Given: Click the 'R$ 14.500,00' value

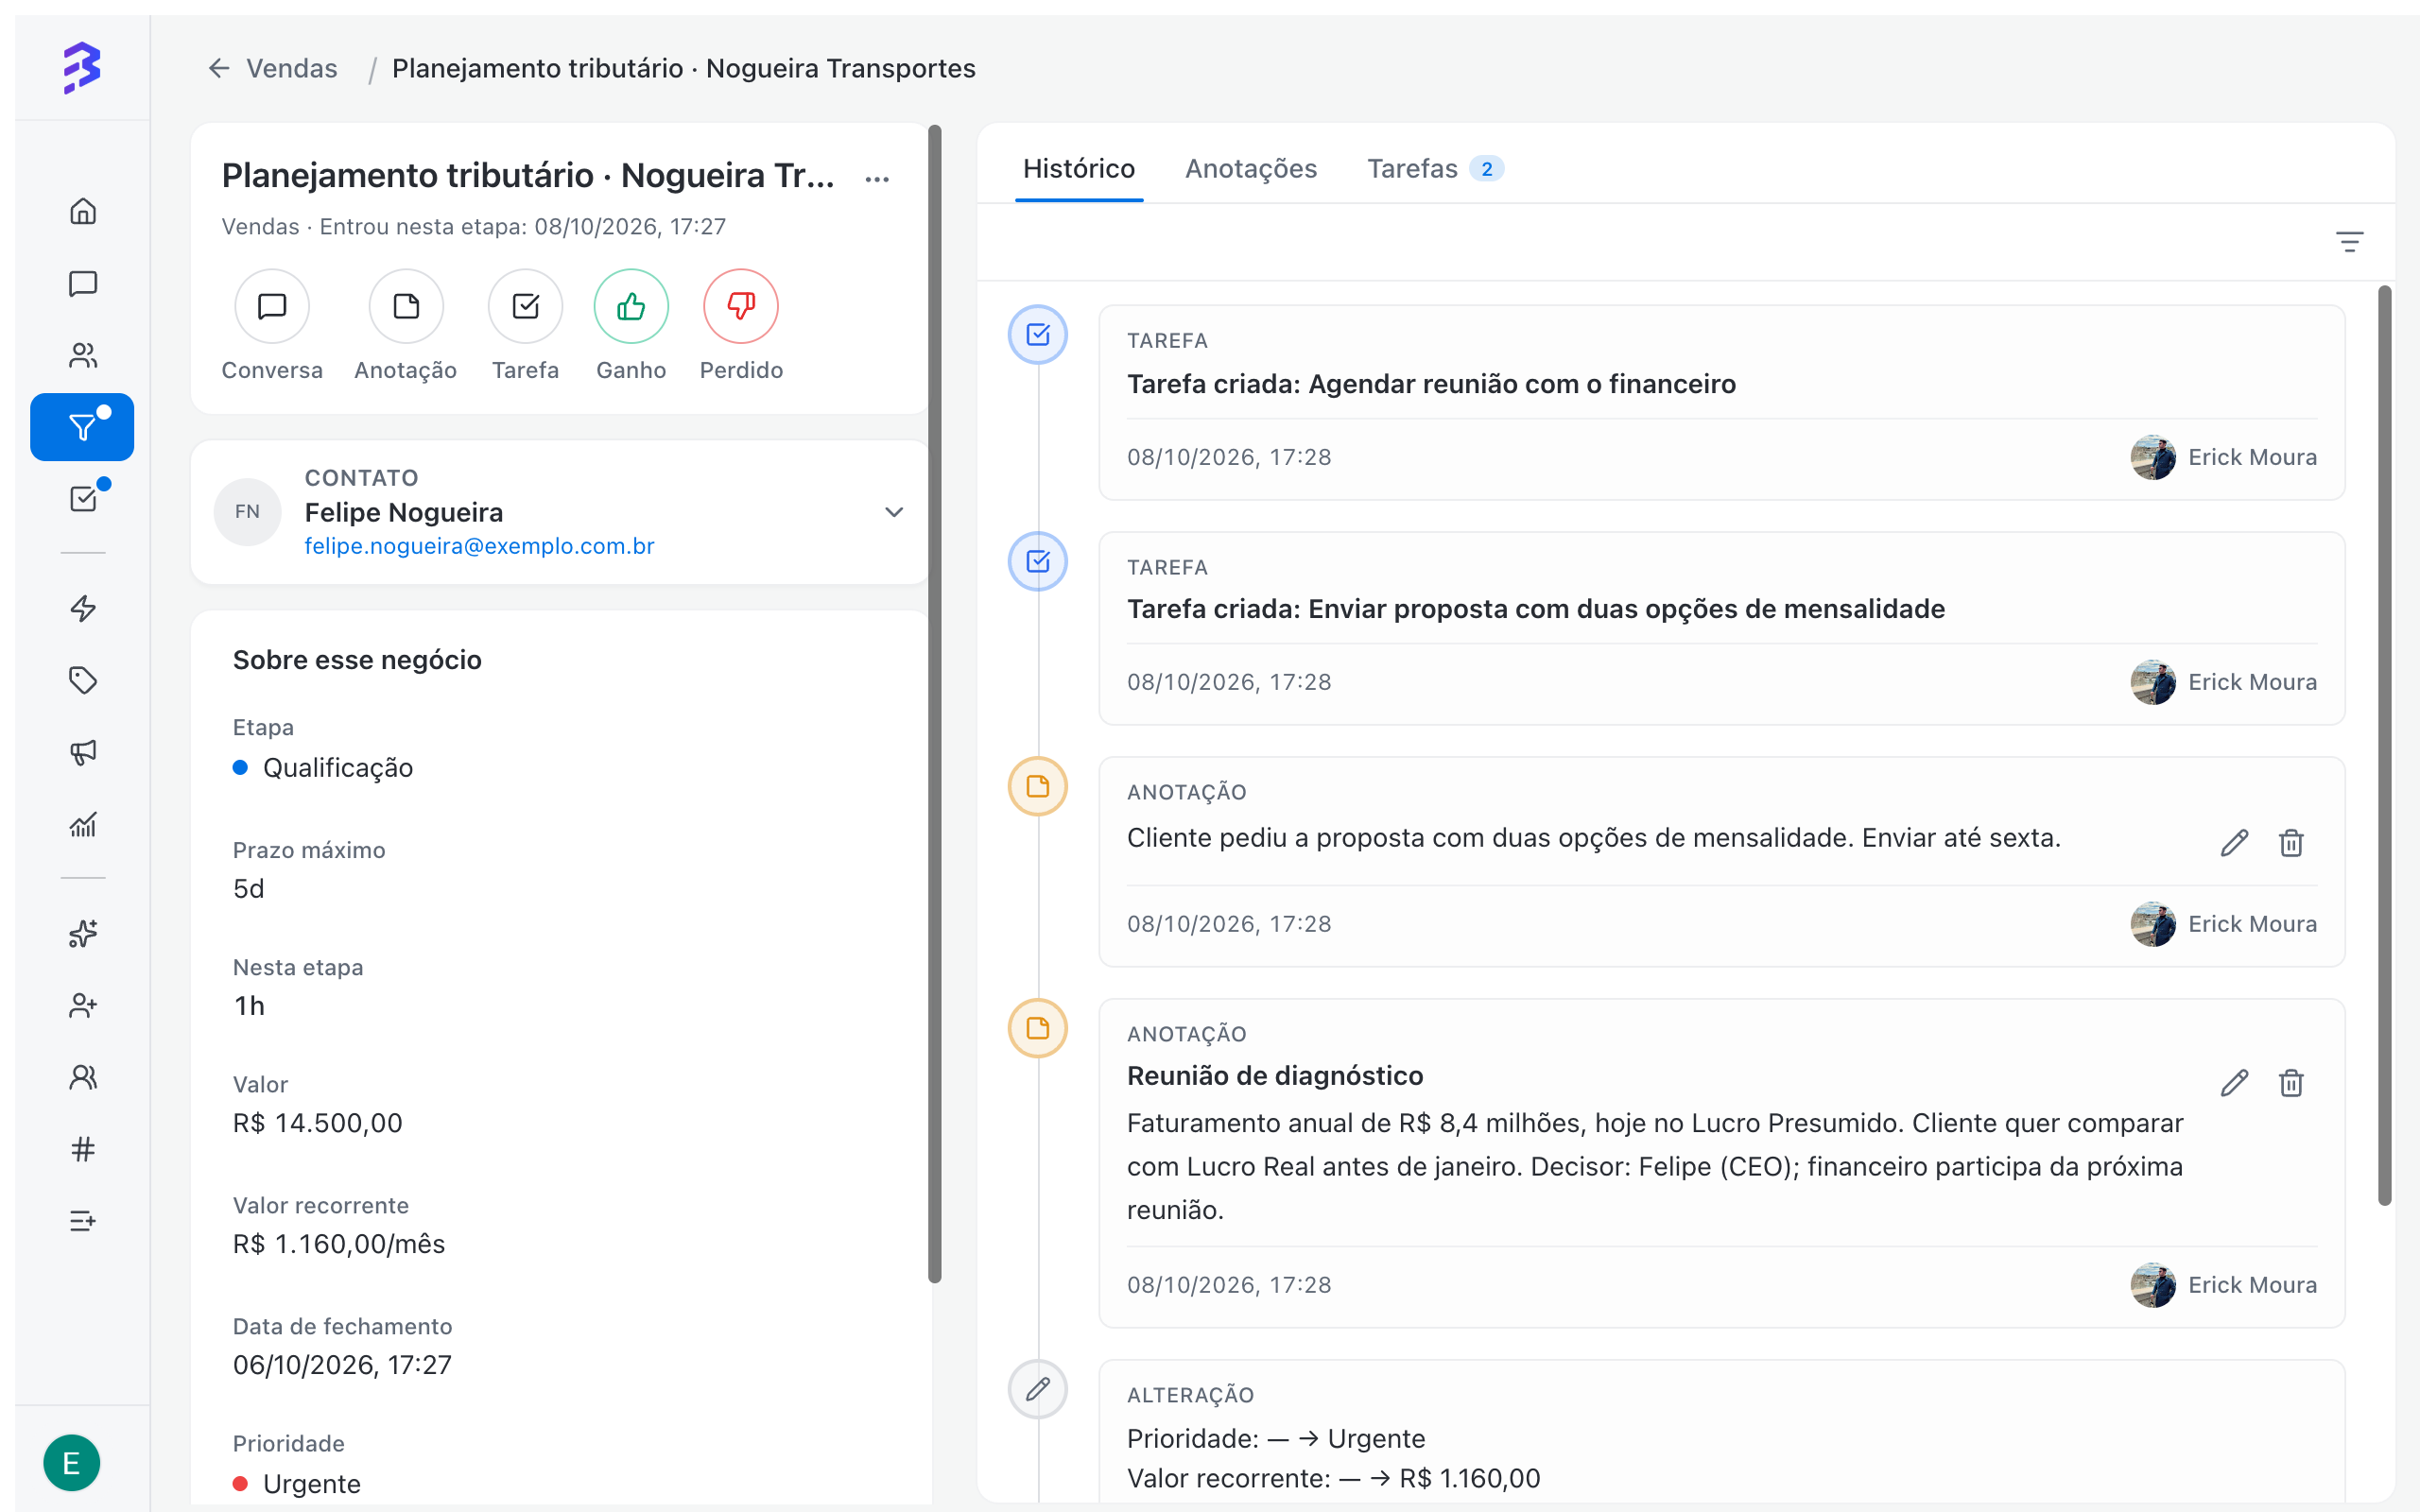Looking at the screenshot, I should pos(317,1123).
